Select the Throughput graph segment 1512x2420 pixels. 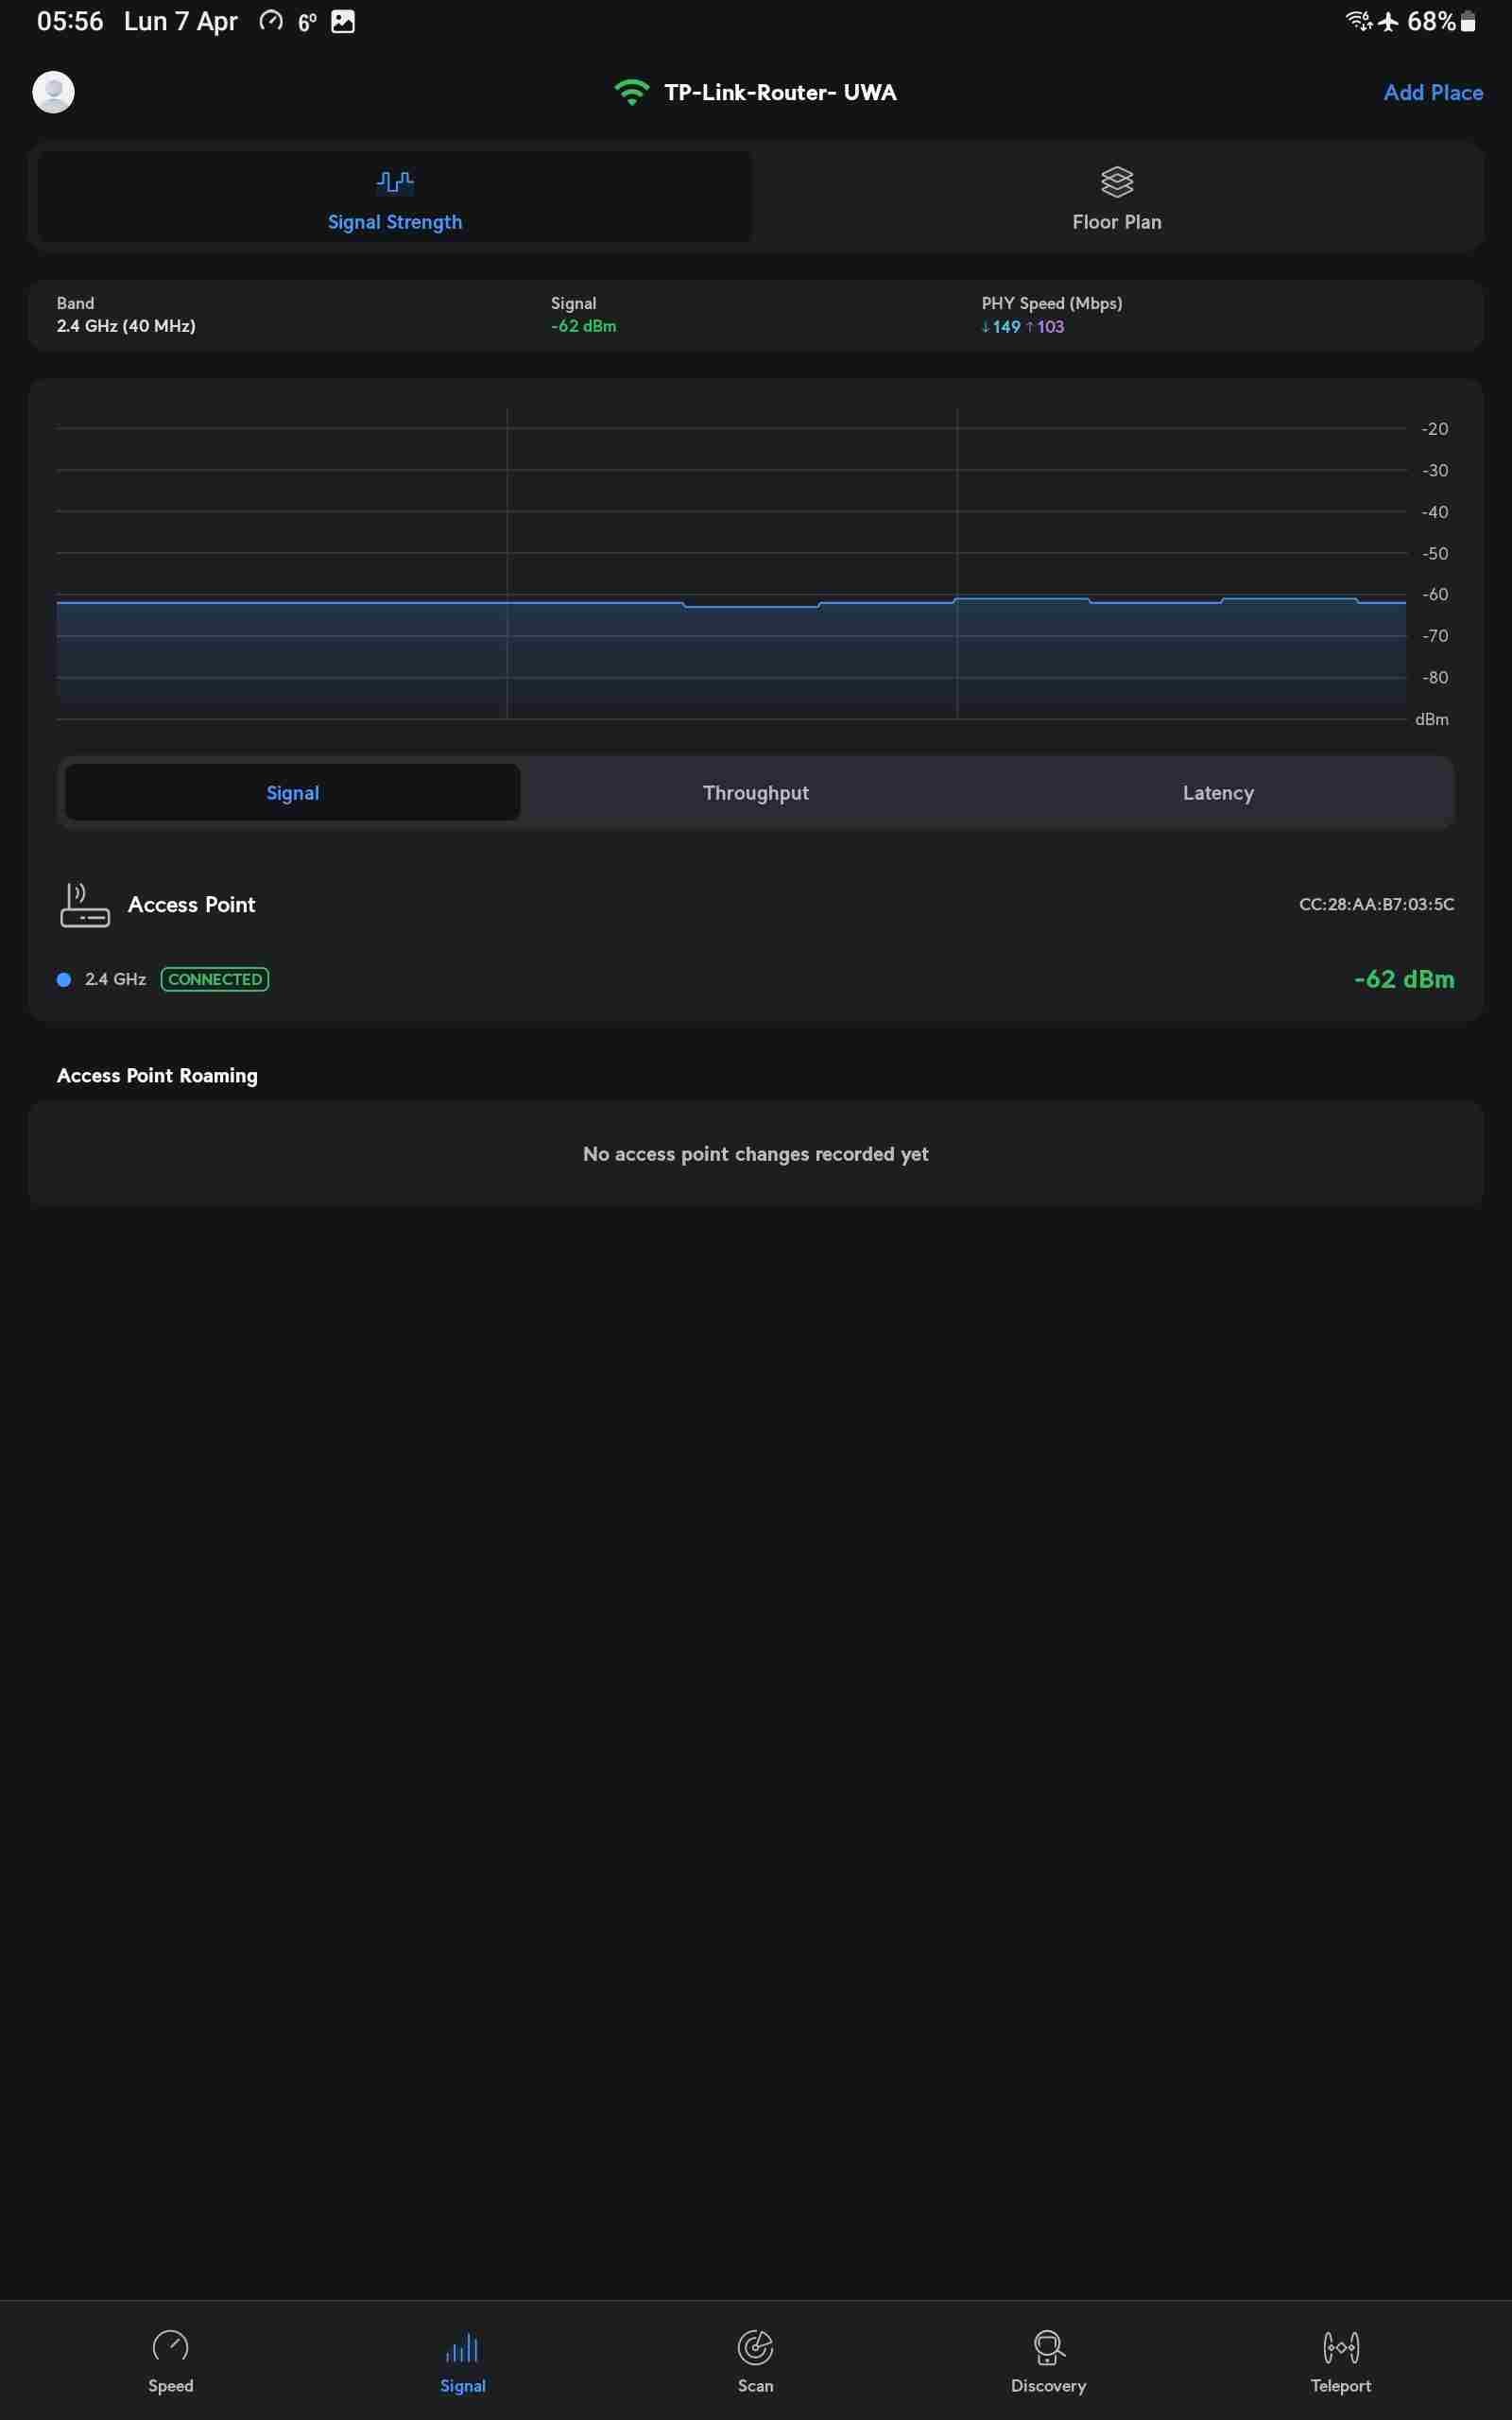pyautogui.click(x=756, y=793)
